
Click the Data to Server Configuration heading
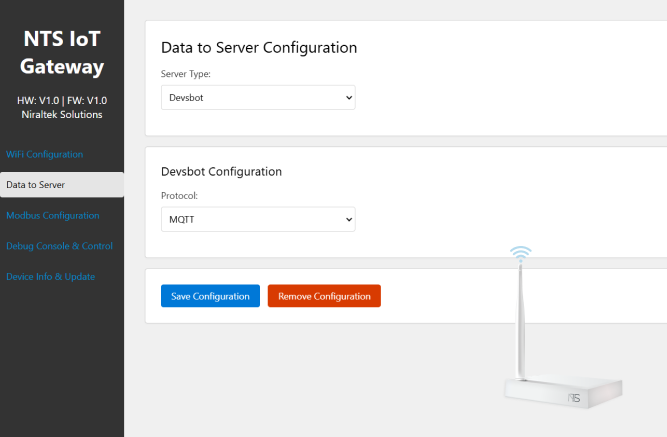259,47
